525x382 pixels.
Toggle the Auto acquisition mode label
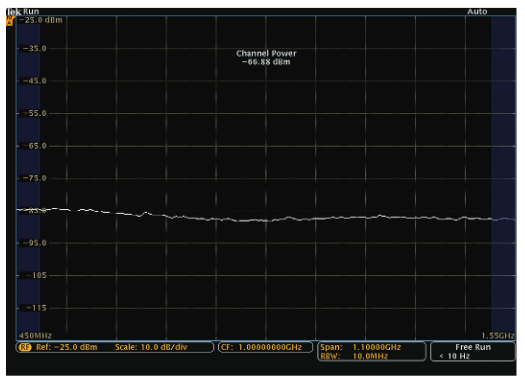[477, 11]
